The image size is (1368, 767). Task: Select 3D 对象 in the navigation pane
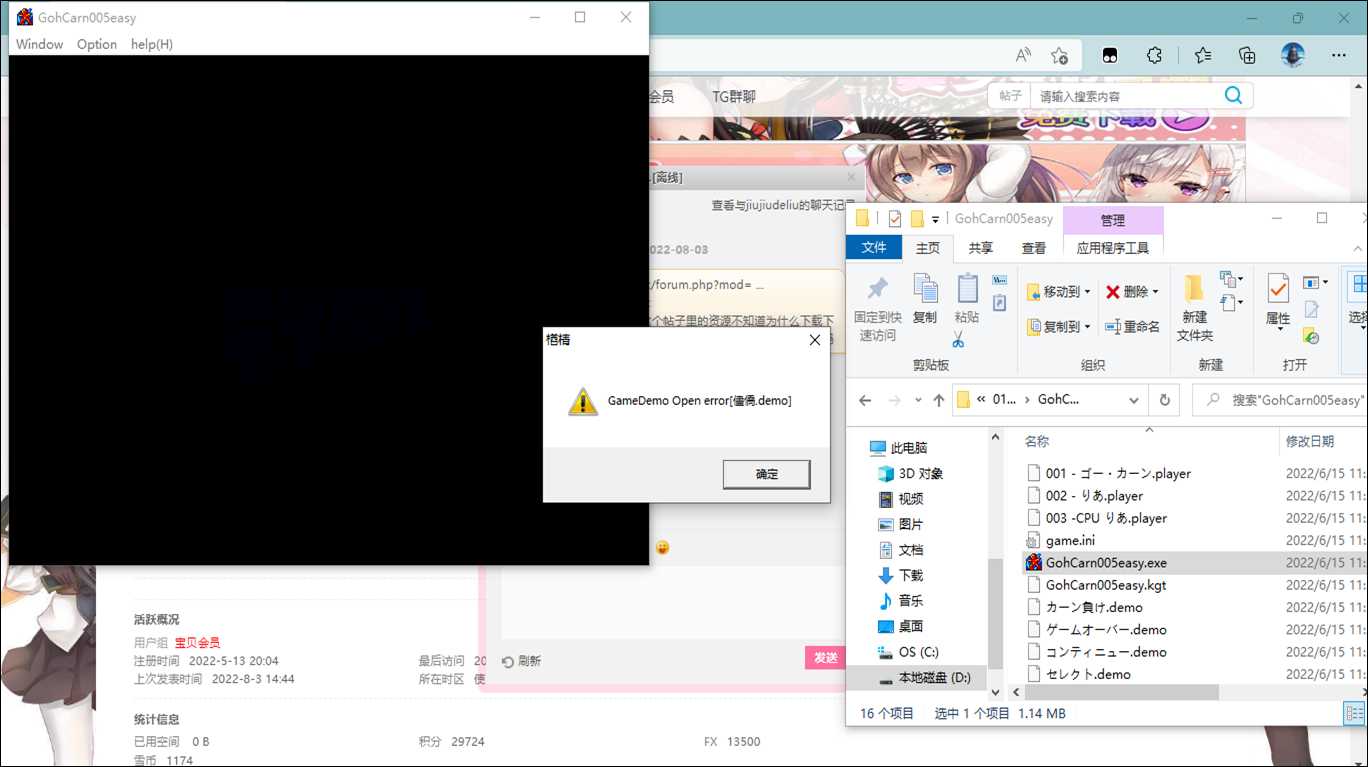[910, 473]
